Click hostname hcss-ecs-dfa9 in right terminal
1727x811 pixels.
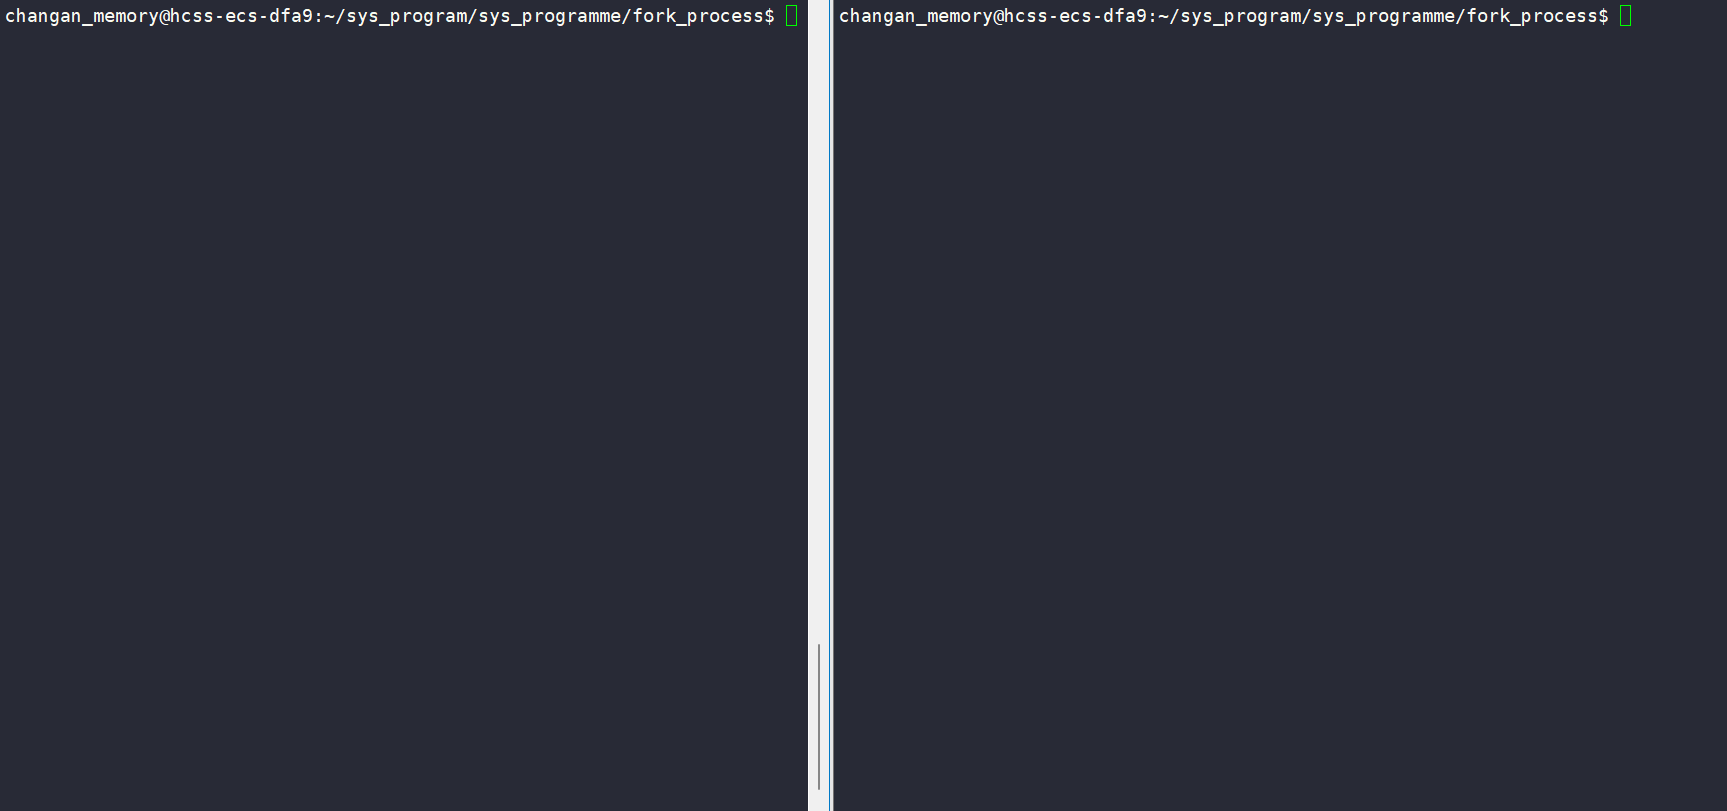(x=1075, y=16)
